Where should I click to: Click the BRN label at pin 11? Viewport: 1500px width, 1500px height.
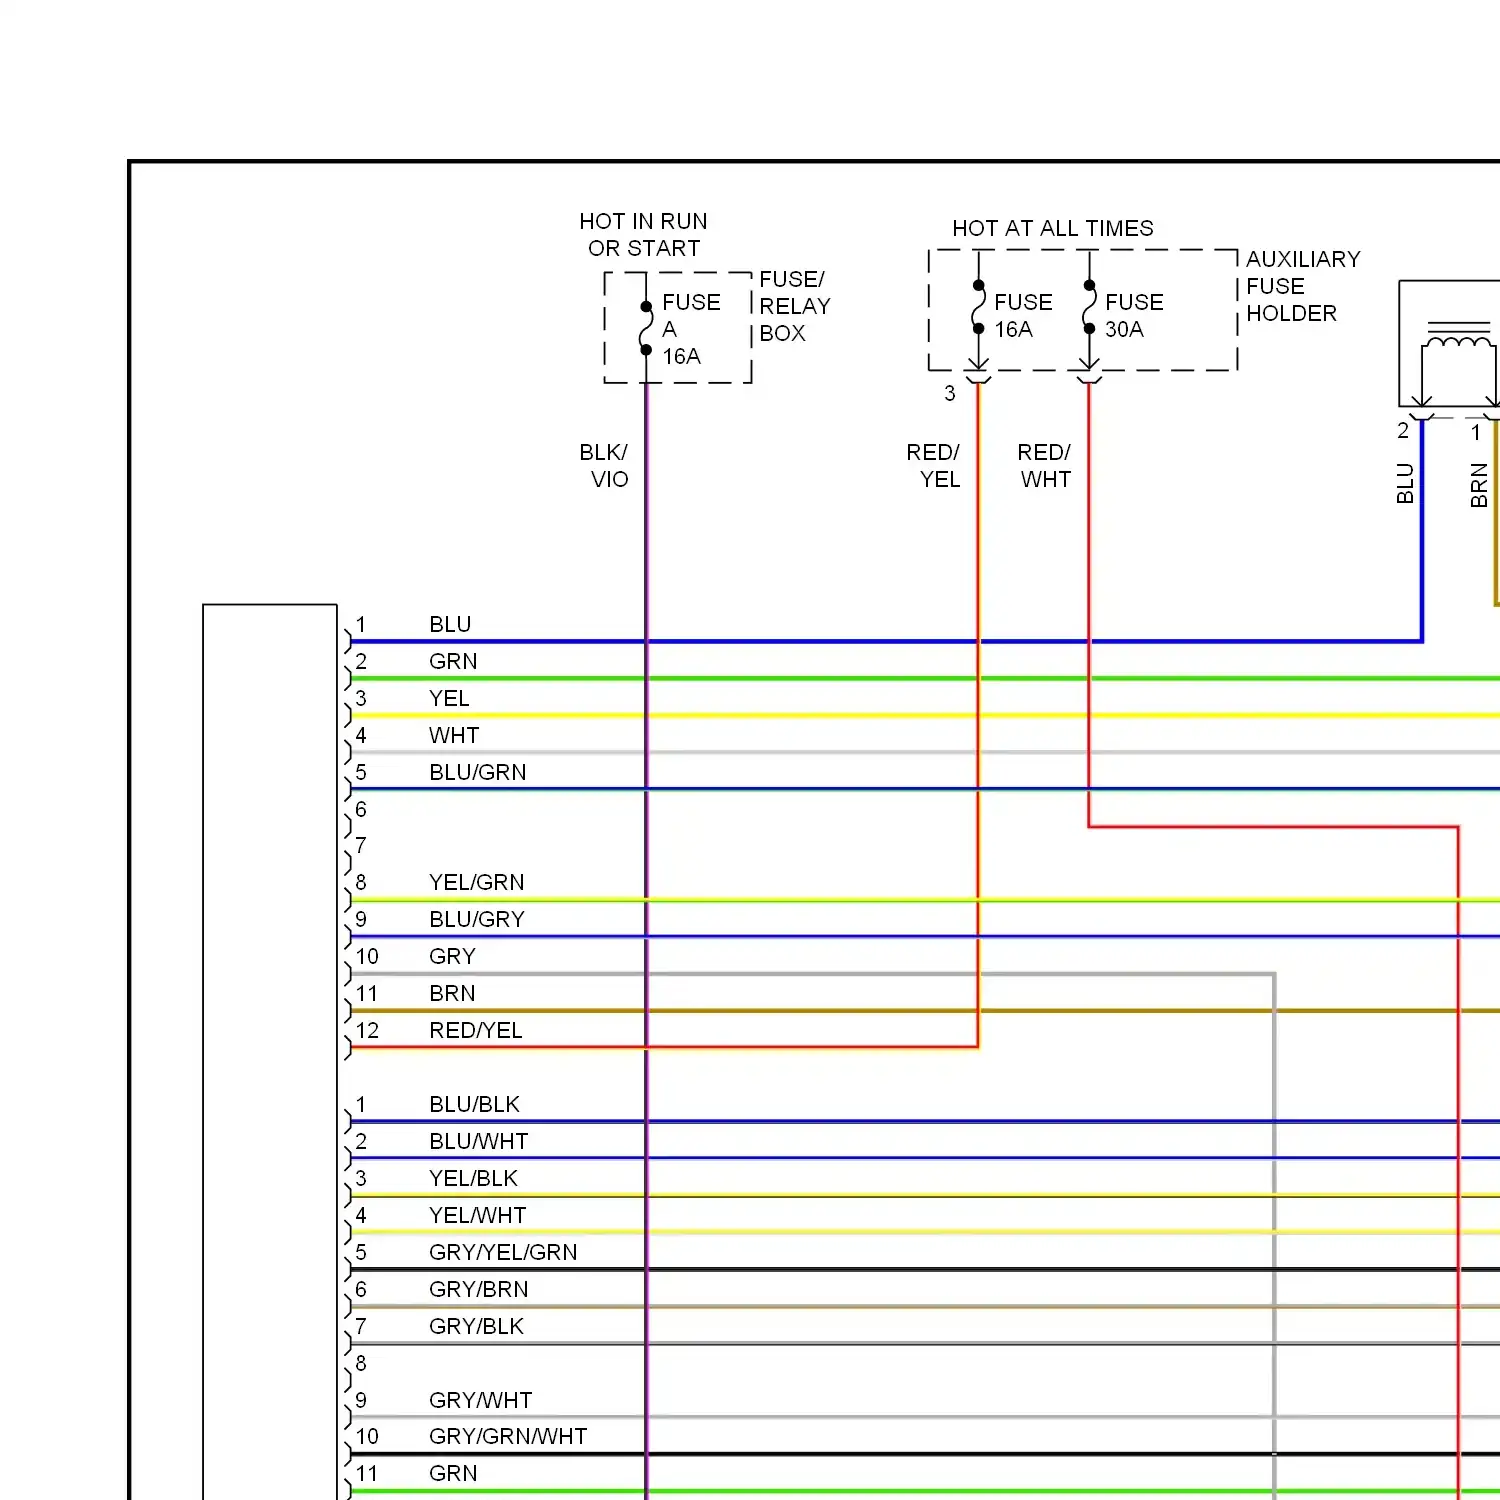click(452, 993)
